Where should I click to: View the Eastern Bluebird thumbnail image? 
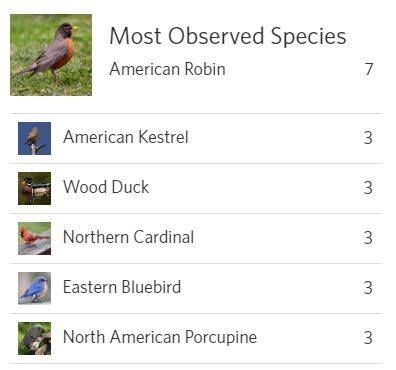(x=34, y=288)
